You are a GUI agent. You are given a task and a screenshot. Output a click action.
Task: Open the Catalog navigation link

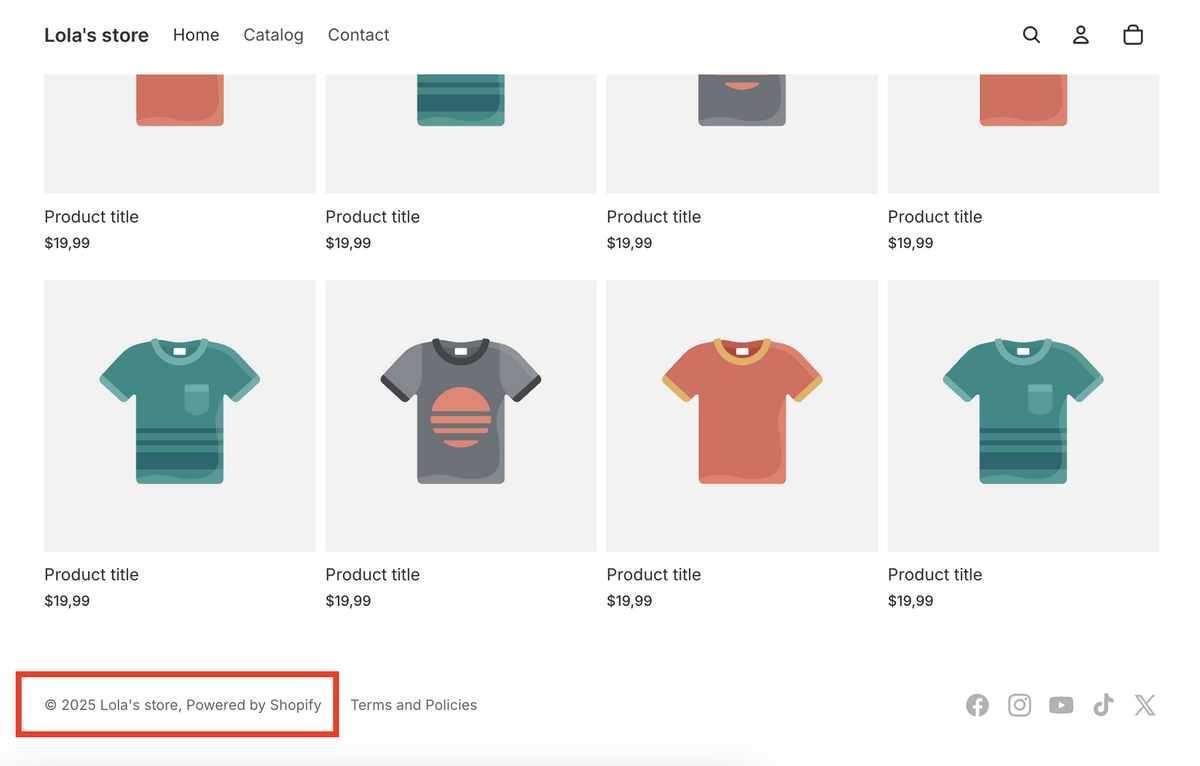[x=273, y=34]
